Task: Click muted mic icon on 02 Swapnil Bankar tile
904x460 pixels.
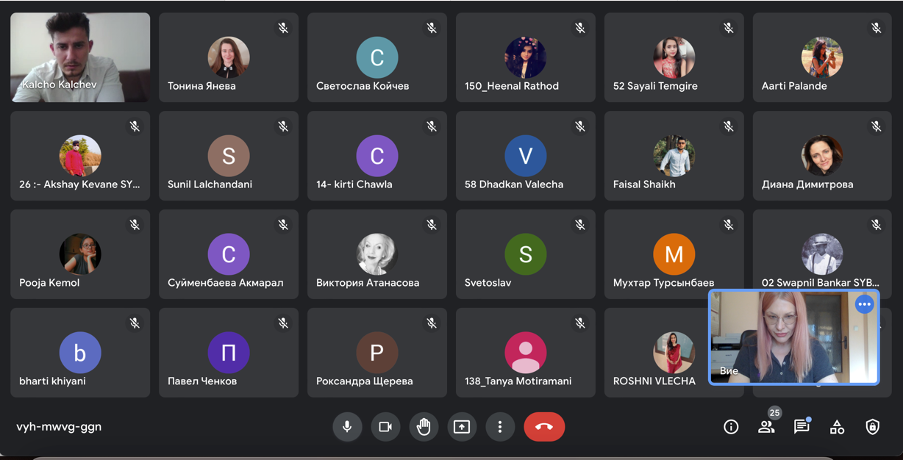Action: pos(876,225)
